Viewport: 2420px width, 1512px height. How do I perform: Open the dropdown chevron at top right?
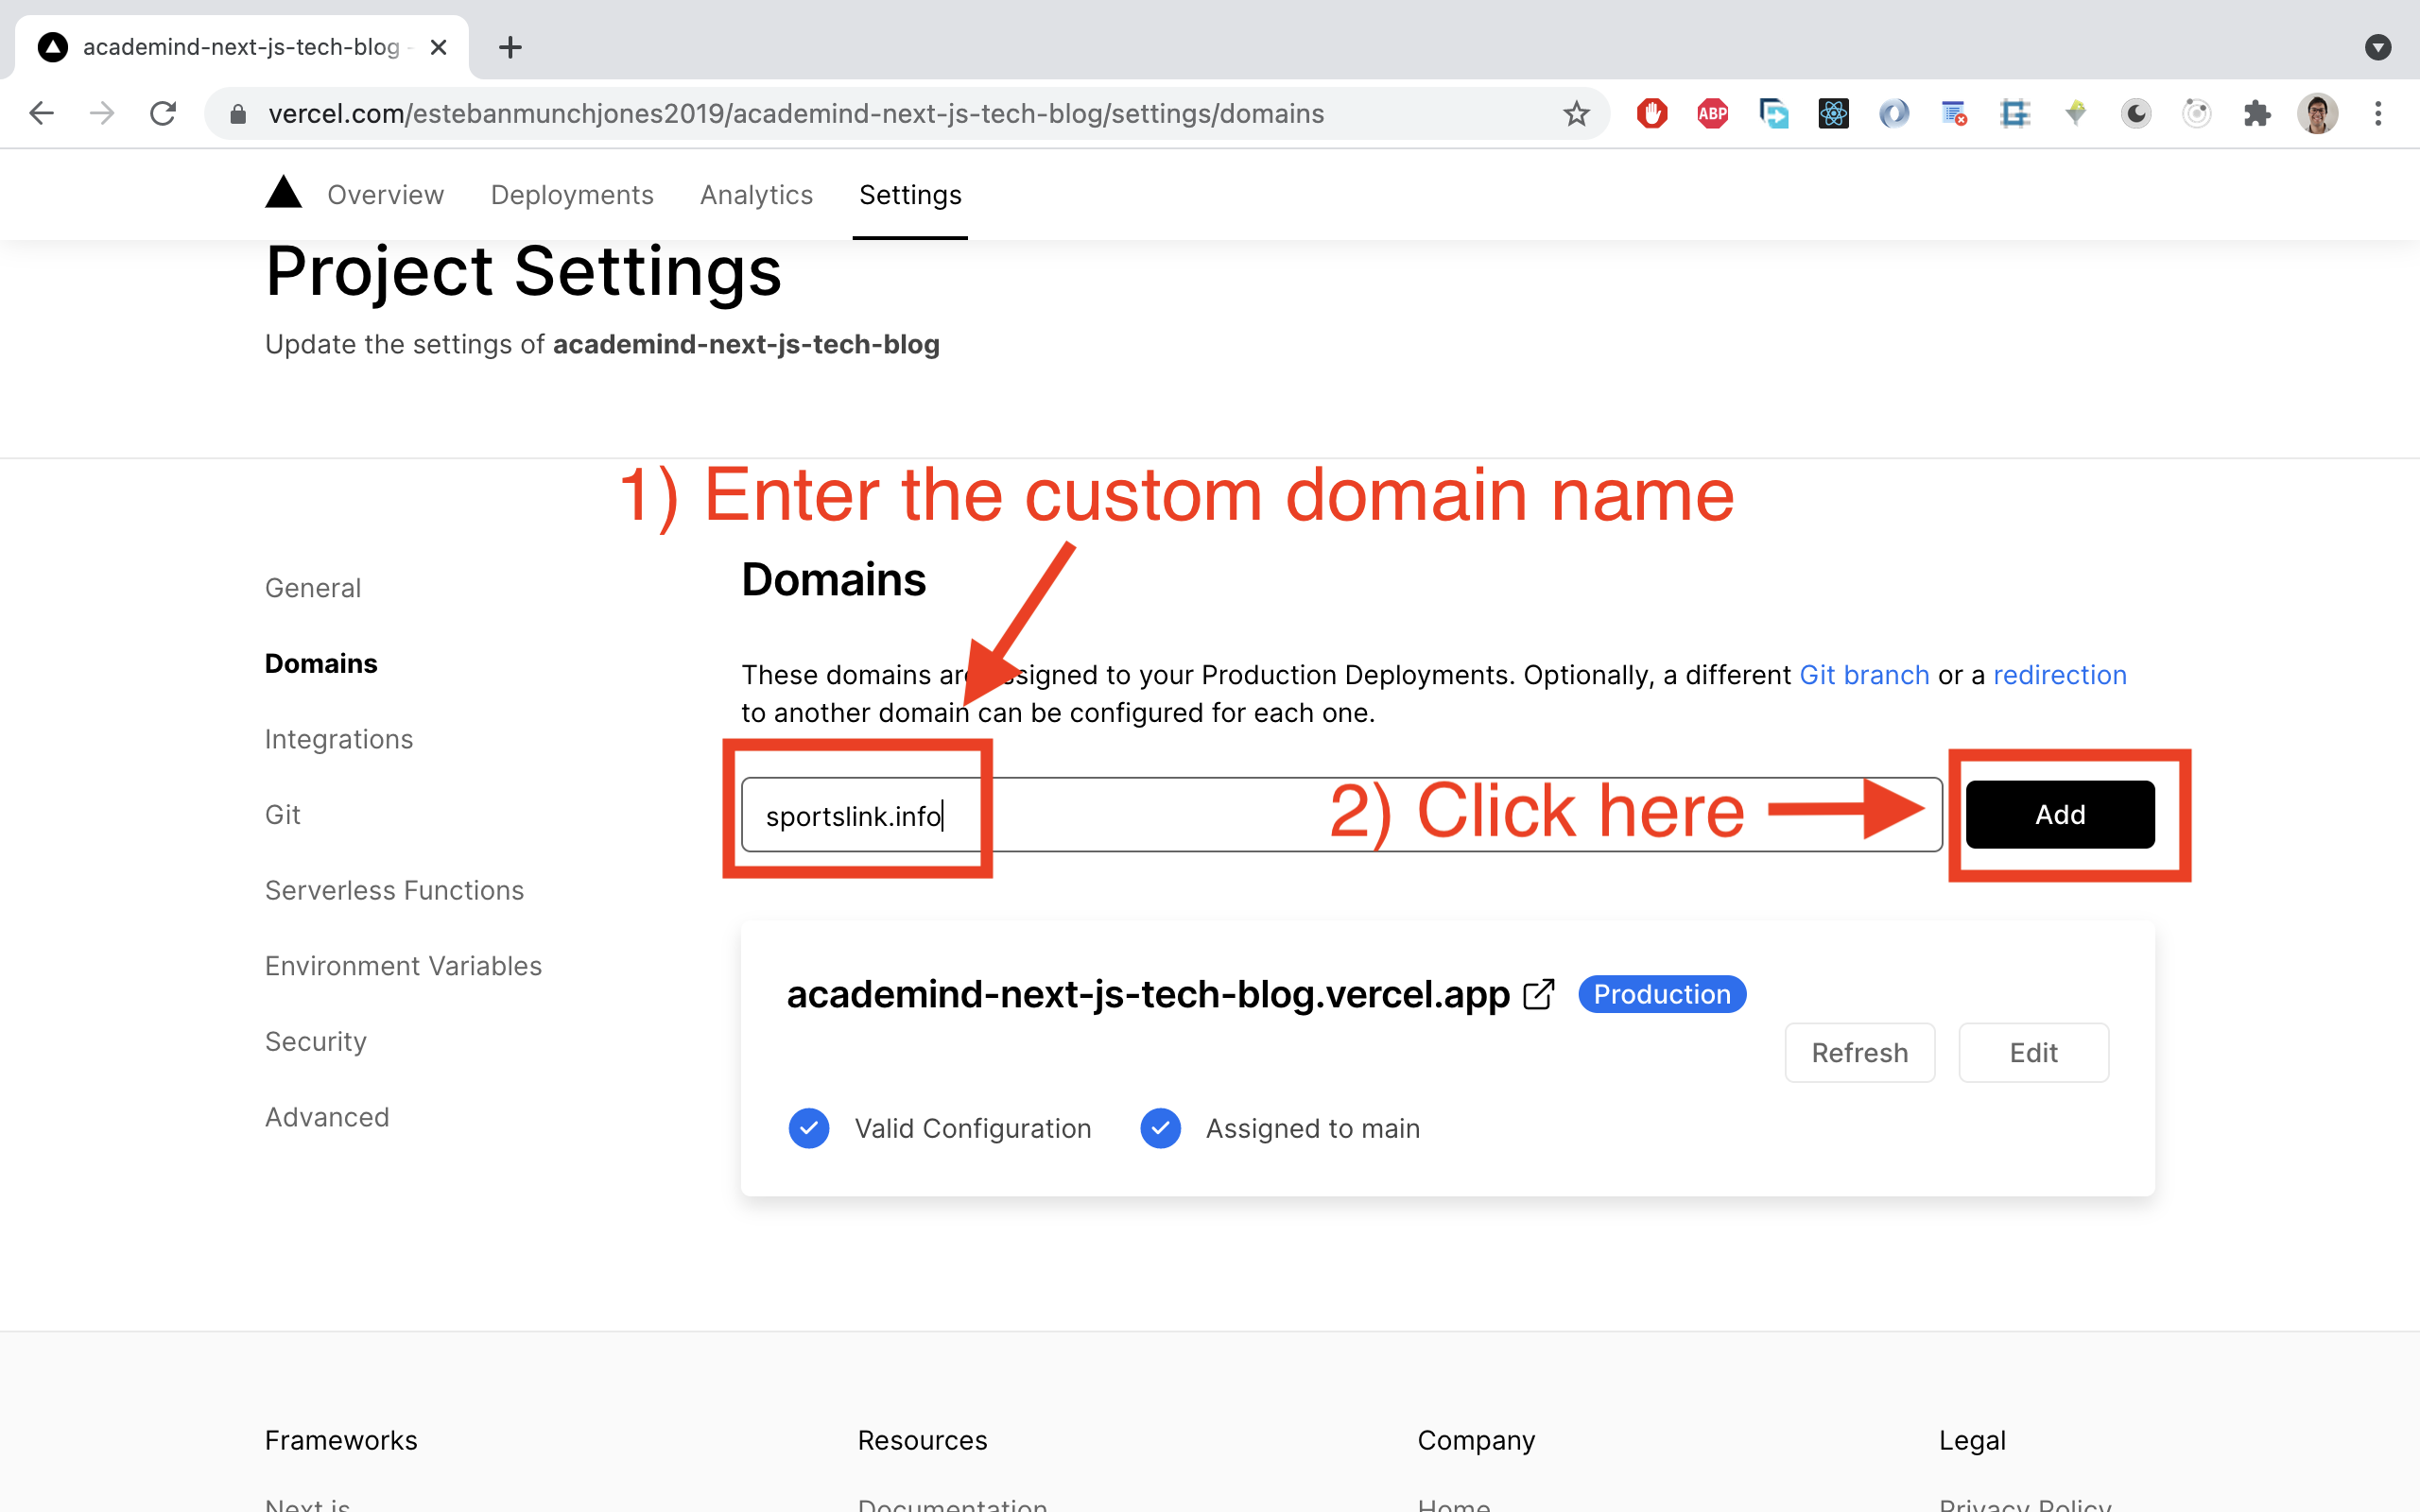2378,47
